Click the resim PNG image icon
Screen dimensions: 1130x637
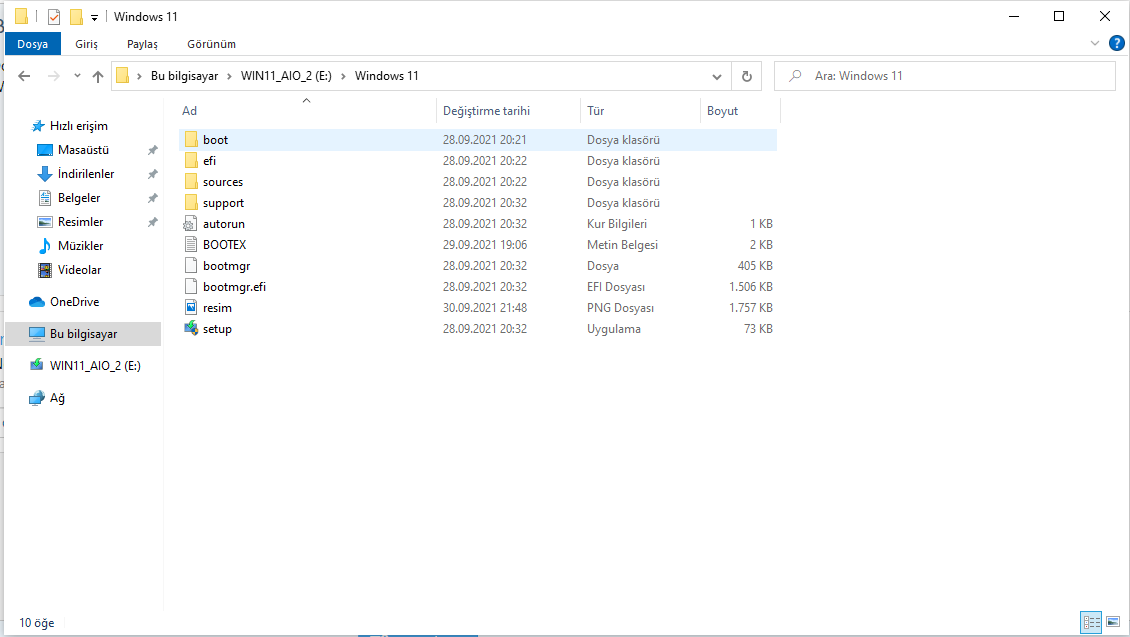191,308
